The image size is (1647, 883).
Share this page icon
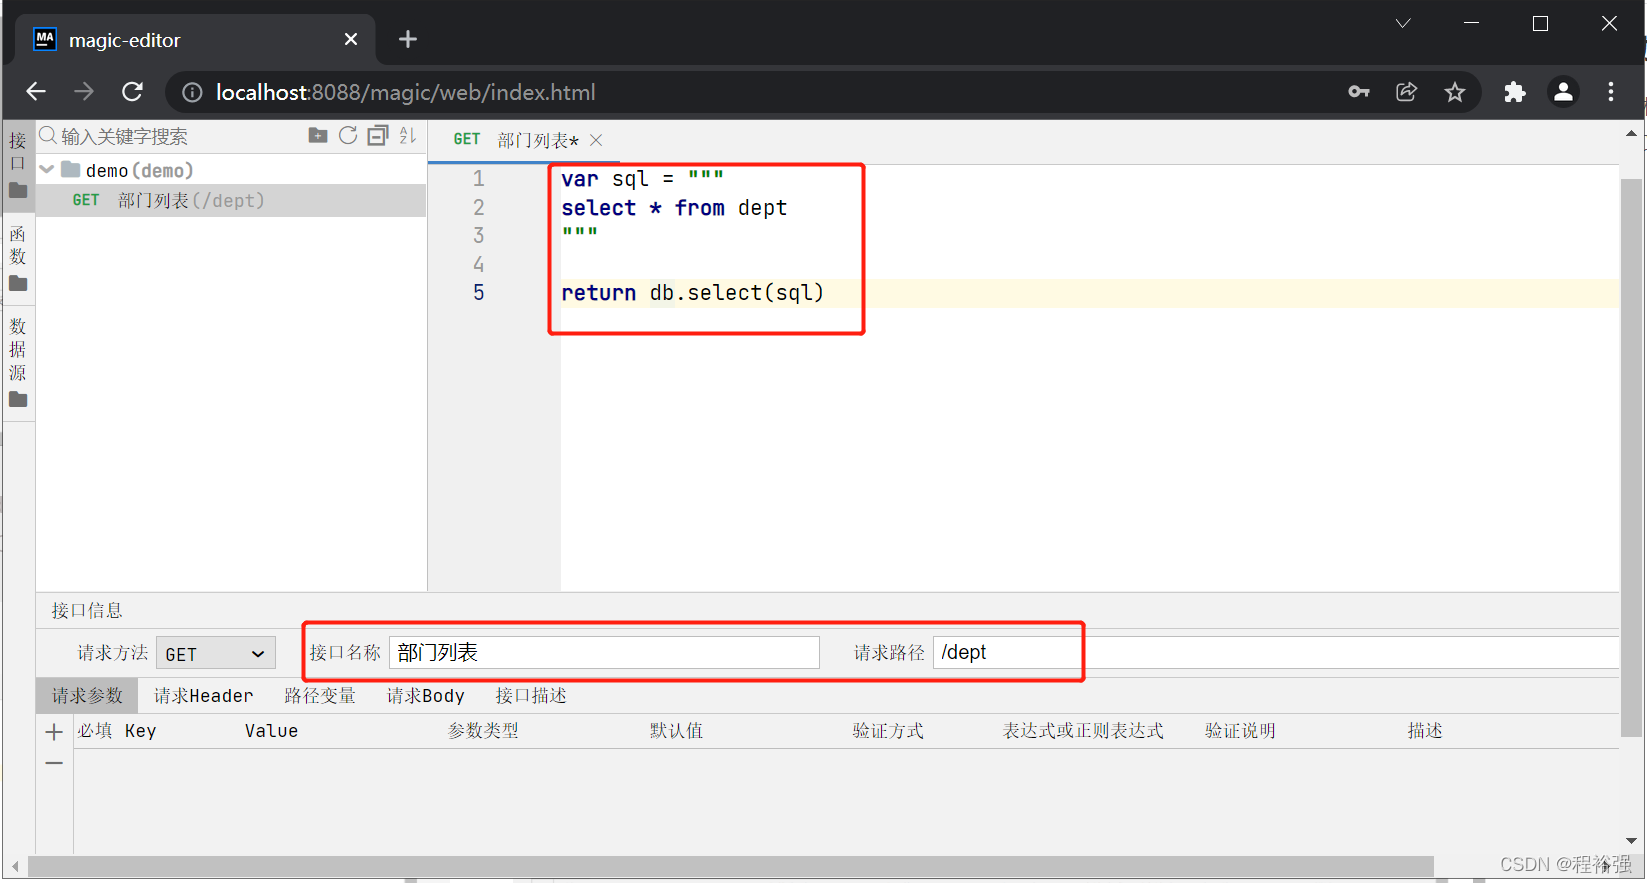click(1407, 92)
